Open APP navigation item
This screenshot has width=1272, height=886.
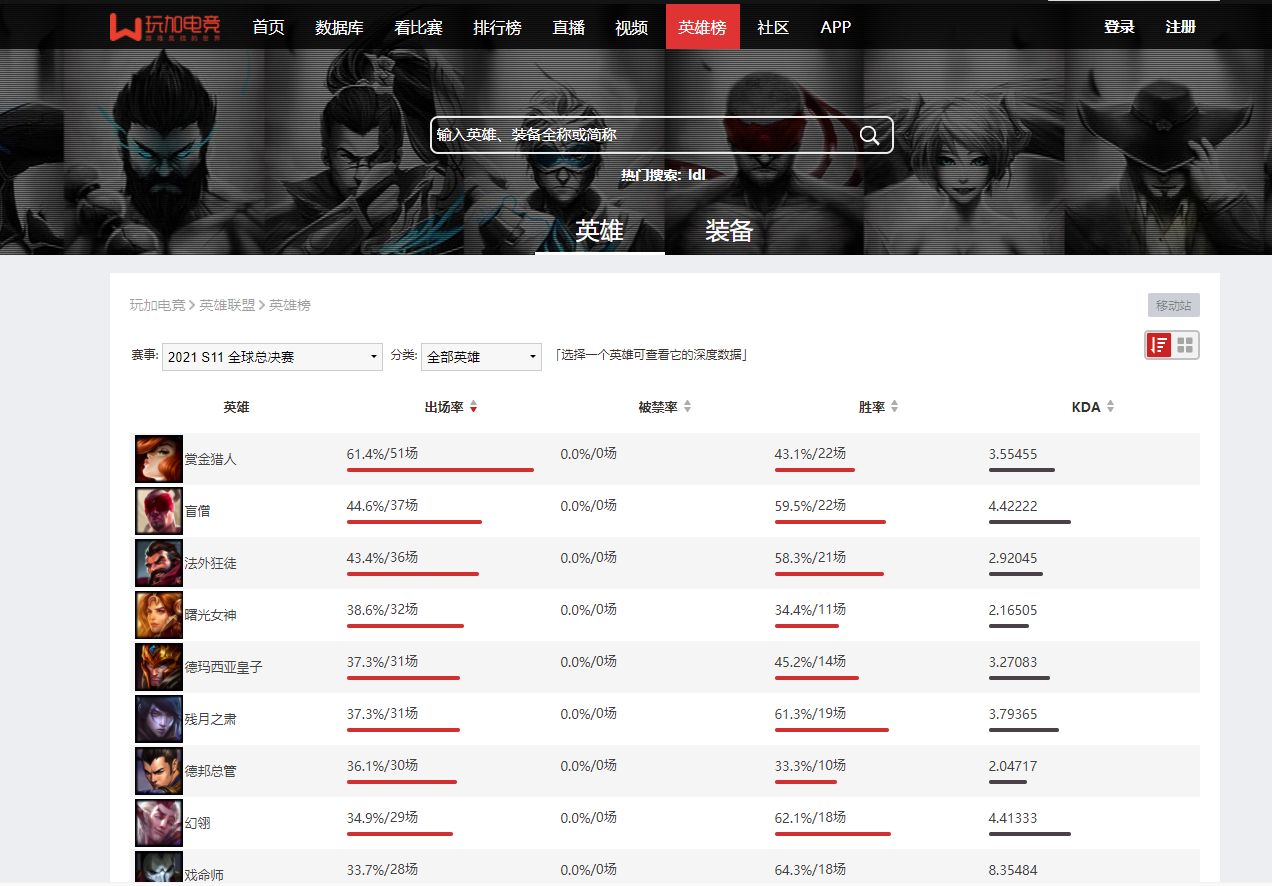pos(836,27)
